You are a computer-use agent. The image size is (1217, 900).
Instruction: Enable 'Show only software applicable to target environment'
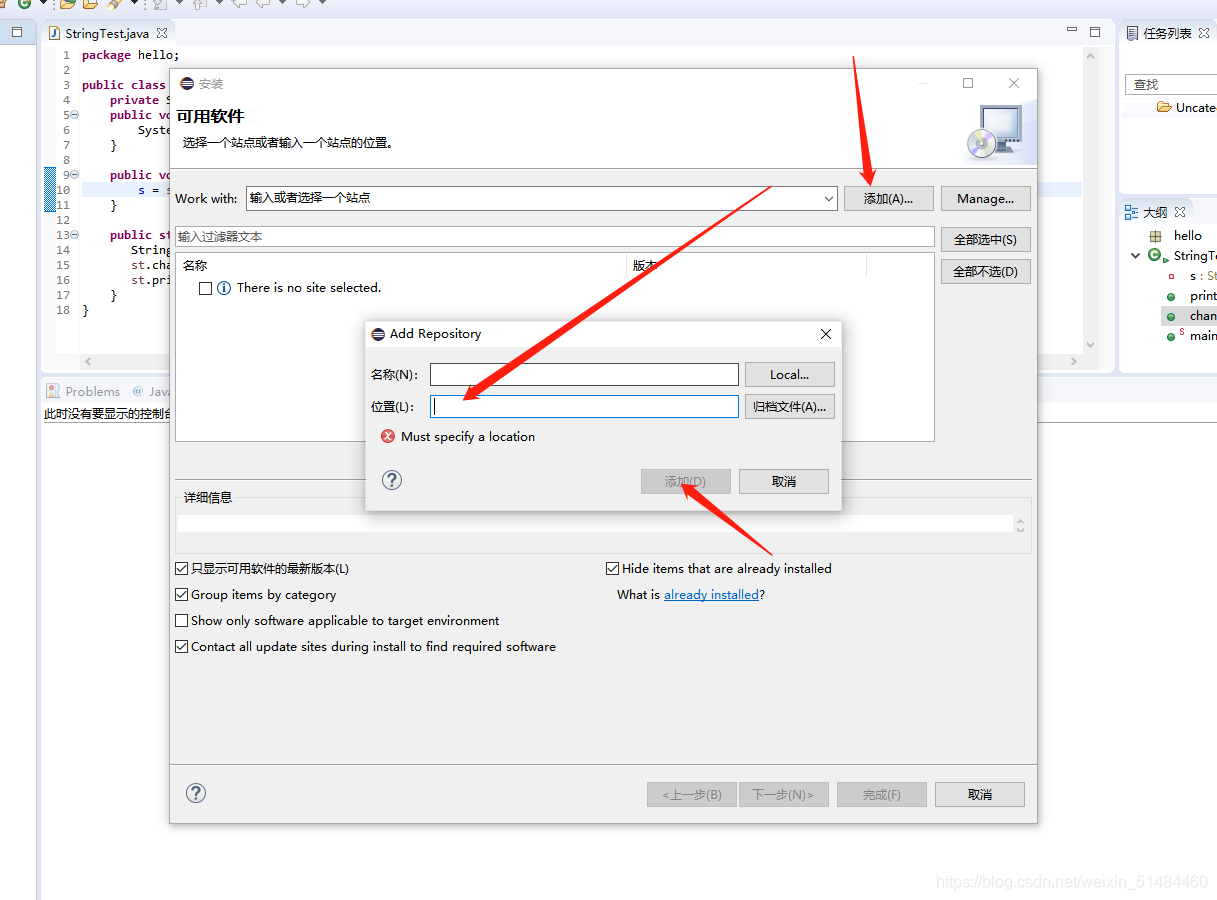click(182, 621)
